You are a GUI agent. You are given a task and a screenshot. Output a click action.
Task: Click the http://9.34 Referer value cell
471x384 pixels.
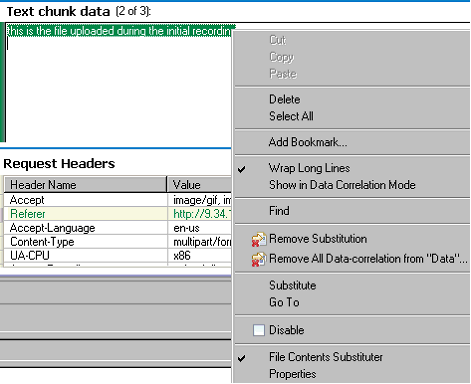(199, 214)
